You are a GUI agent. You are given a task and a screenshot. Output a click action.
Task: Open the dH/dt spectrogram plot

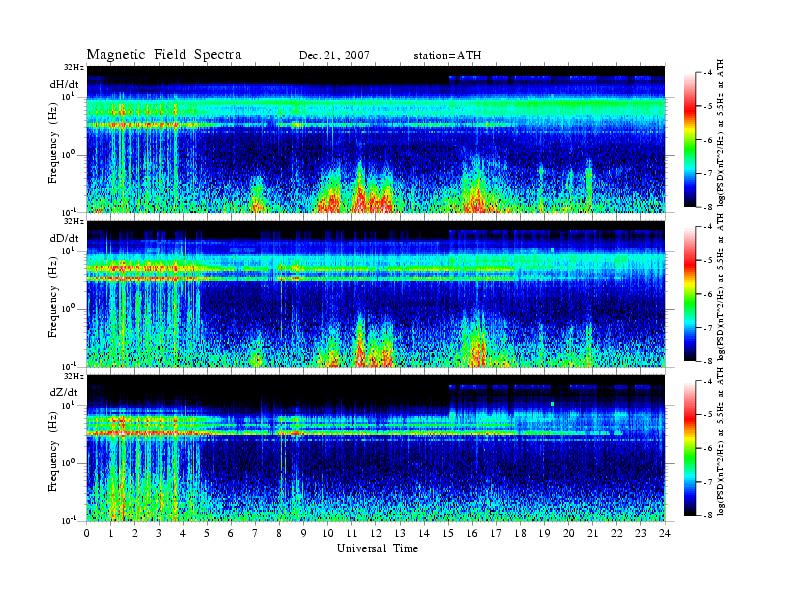click(376, 139)
